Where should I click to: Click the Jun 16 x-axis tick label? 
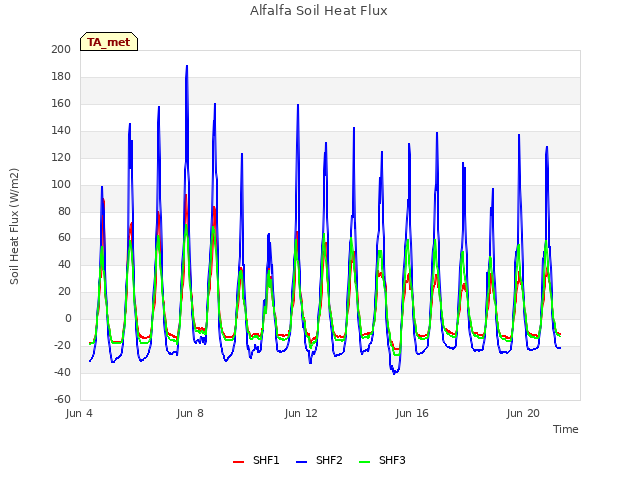click(x=412, y=413)
